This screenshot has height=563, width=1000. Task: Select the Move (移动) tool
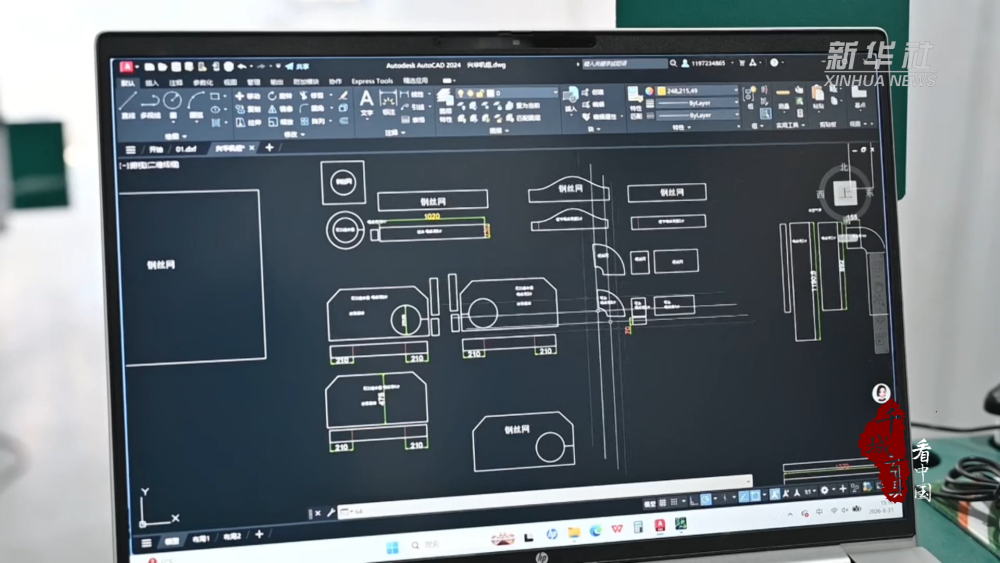point(247,96)
